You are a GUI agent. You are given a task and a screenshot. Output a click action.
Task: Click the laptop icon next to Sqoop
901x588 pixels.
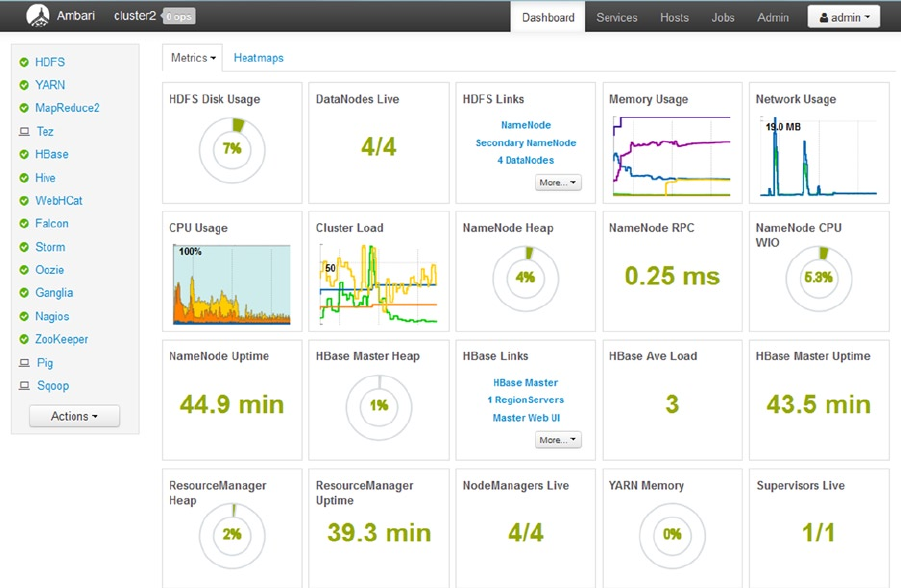(24, 386)
